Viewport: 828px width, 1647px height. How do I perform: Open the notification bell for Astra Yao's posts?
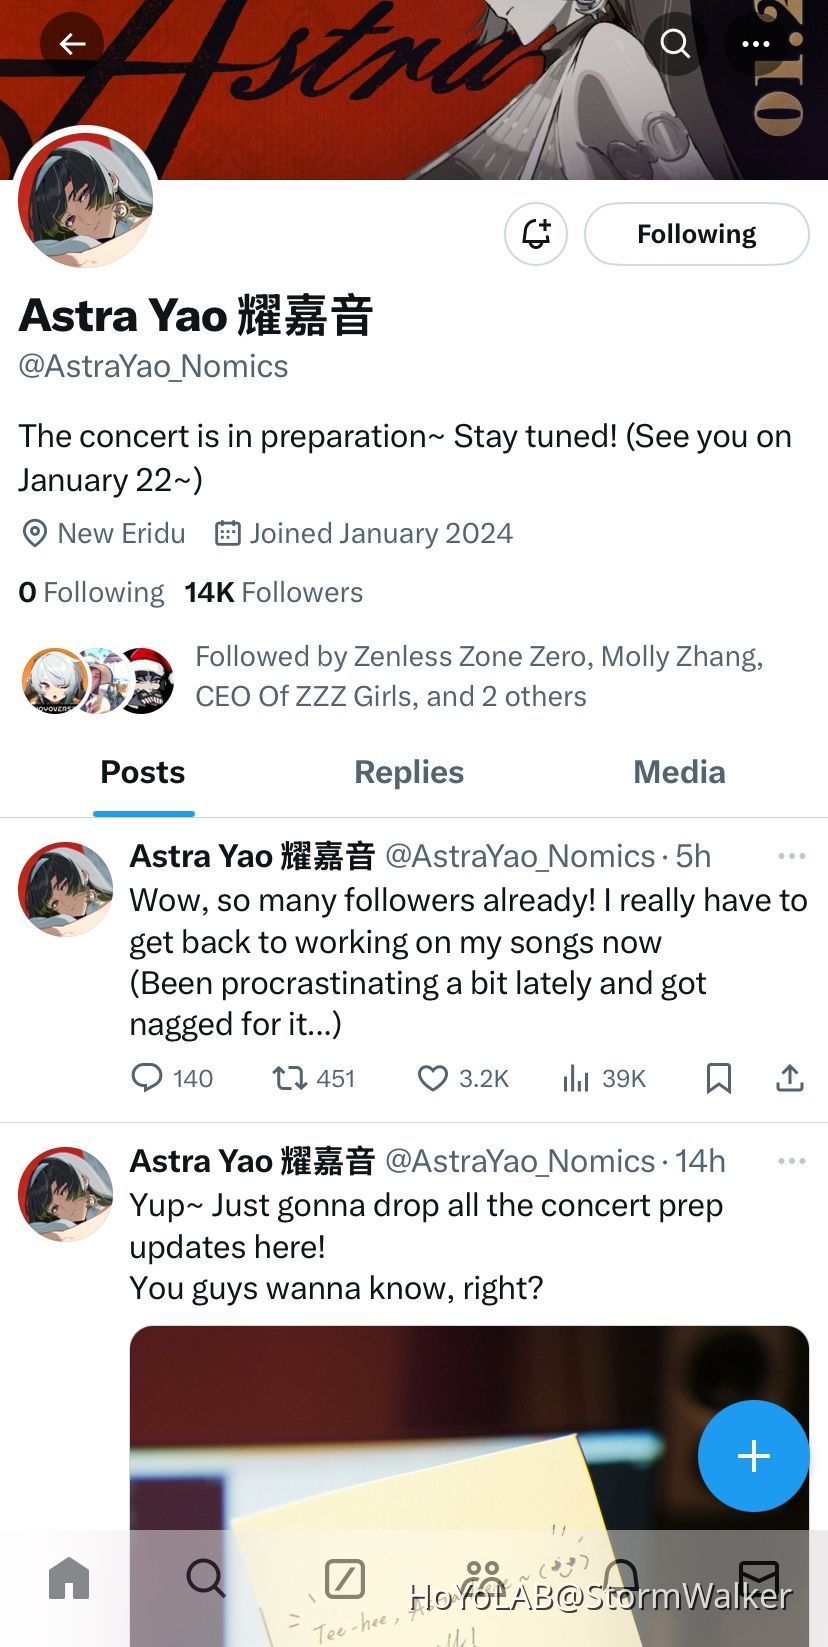(536, 233)
